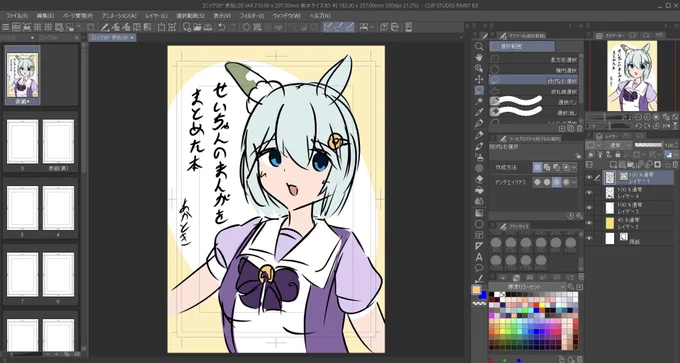Click the Undo icon in command bar
The width and height of the screenshot is (680, 363).
point(222,27)
